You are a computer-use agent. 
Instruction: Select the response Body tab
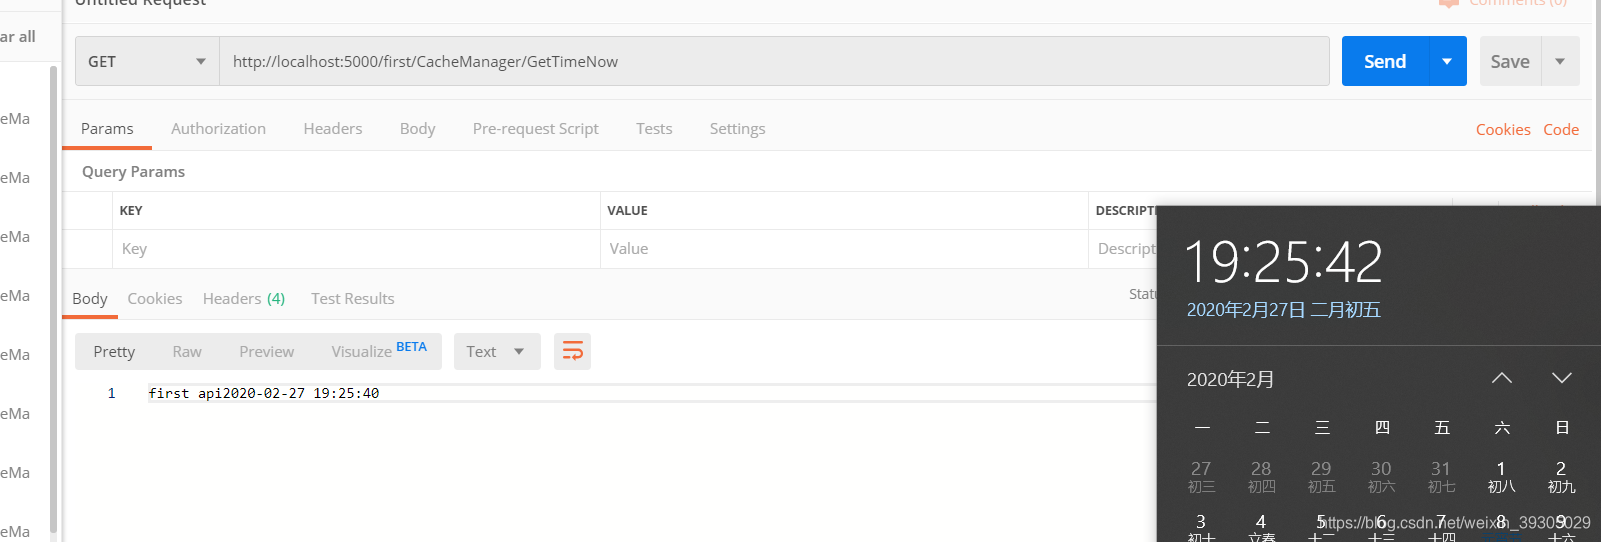(90, 298)
